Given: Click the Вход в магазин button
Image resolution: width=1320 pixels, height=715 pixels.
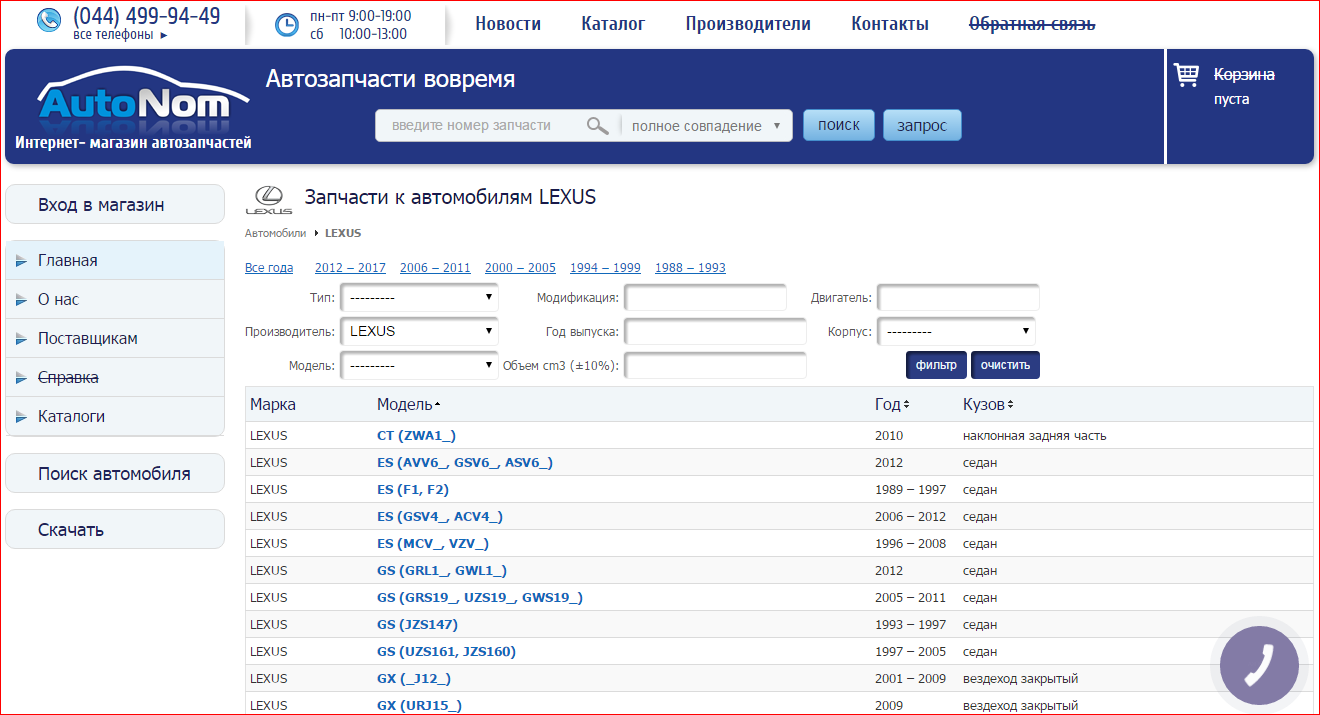Looking at the screenshot, I should click(115, 204).
